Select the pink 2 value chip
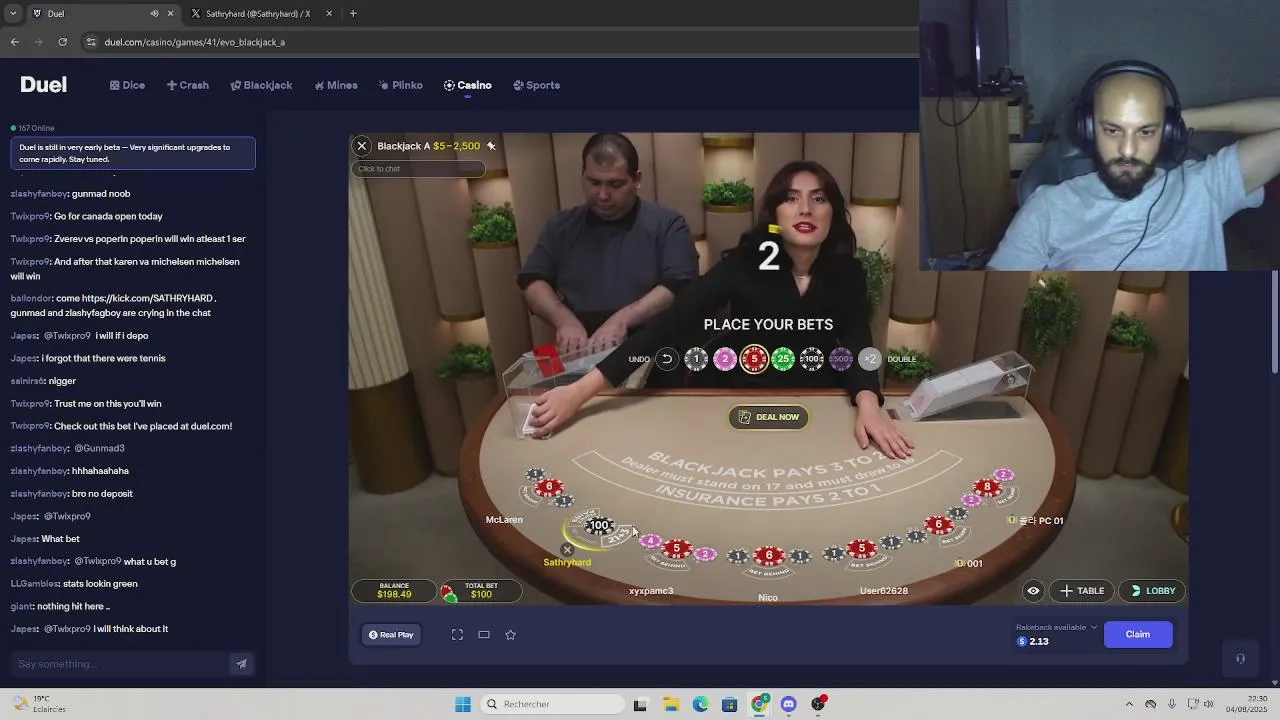1280x720 pixels. [725, 359]
